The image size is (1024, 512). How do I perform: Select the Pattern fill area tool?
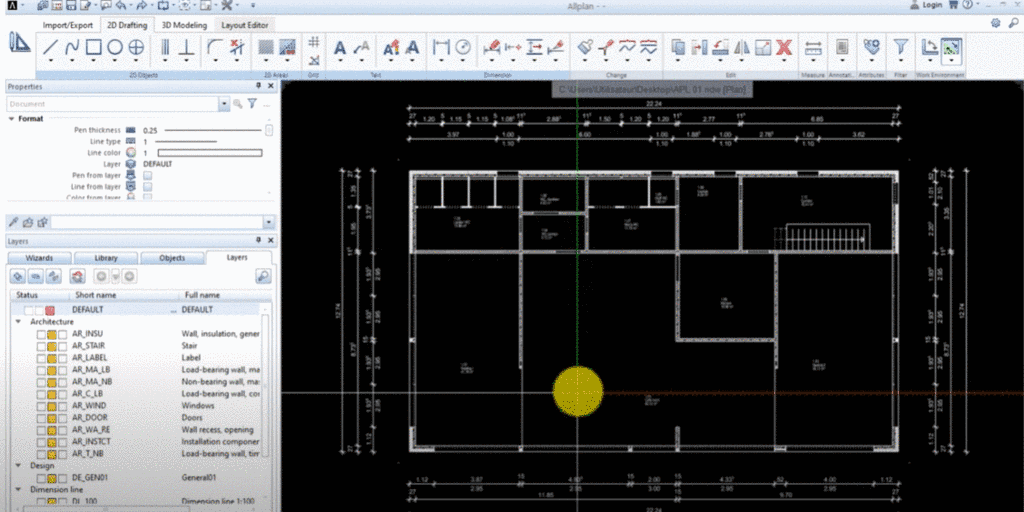point(287,47)
